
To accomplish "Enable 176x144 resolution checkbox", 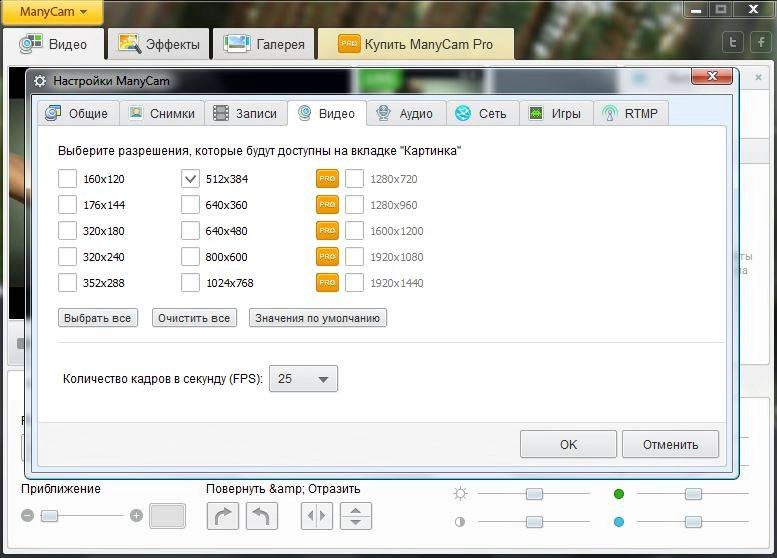I will click(67, 205).
